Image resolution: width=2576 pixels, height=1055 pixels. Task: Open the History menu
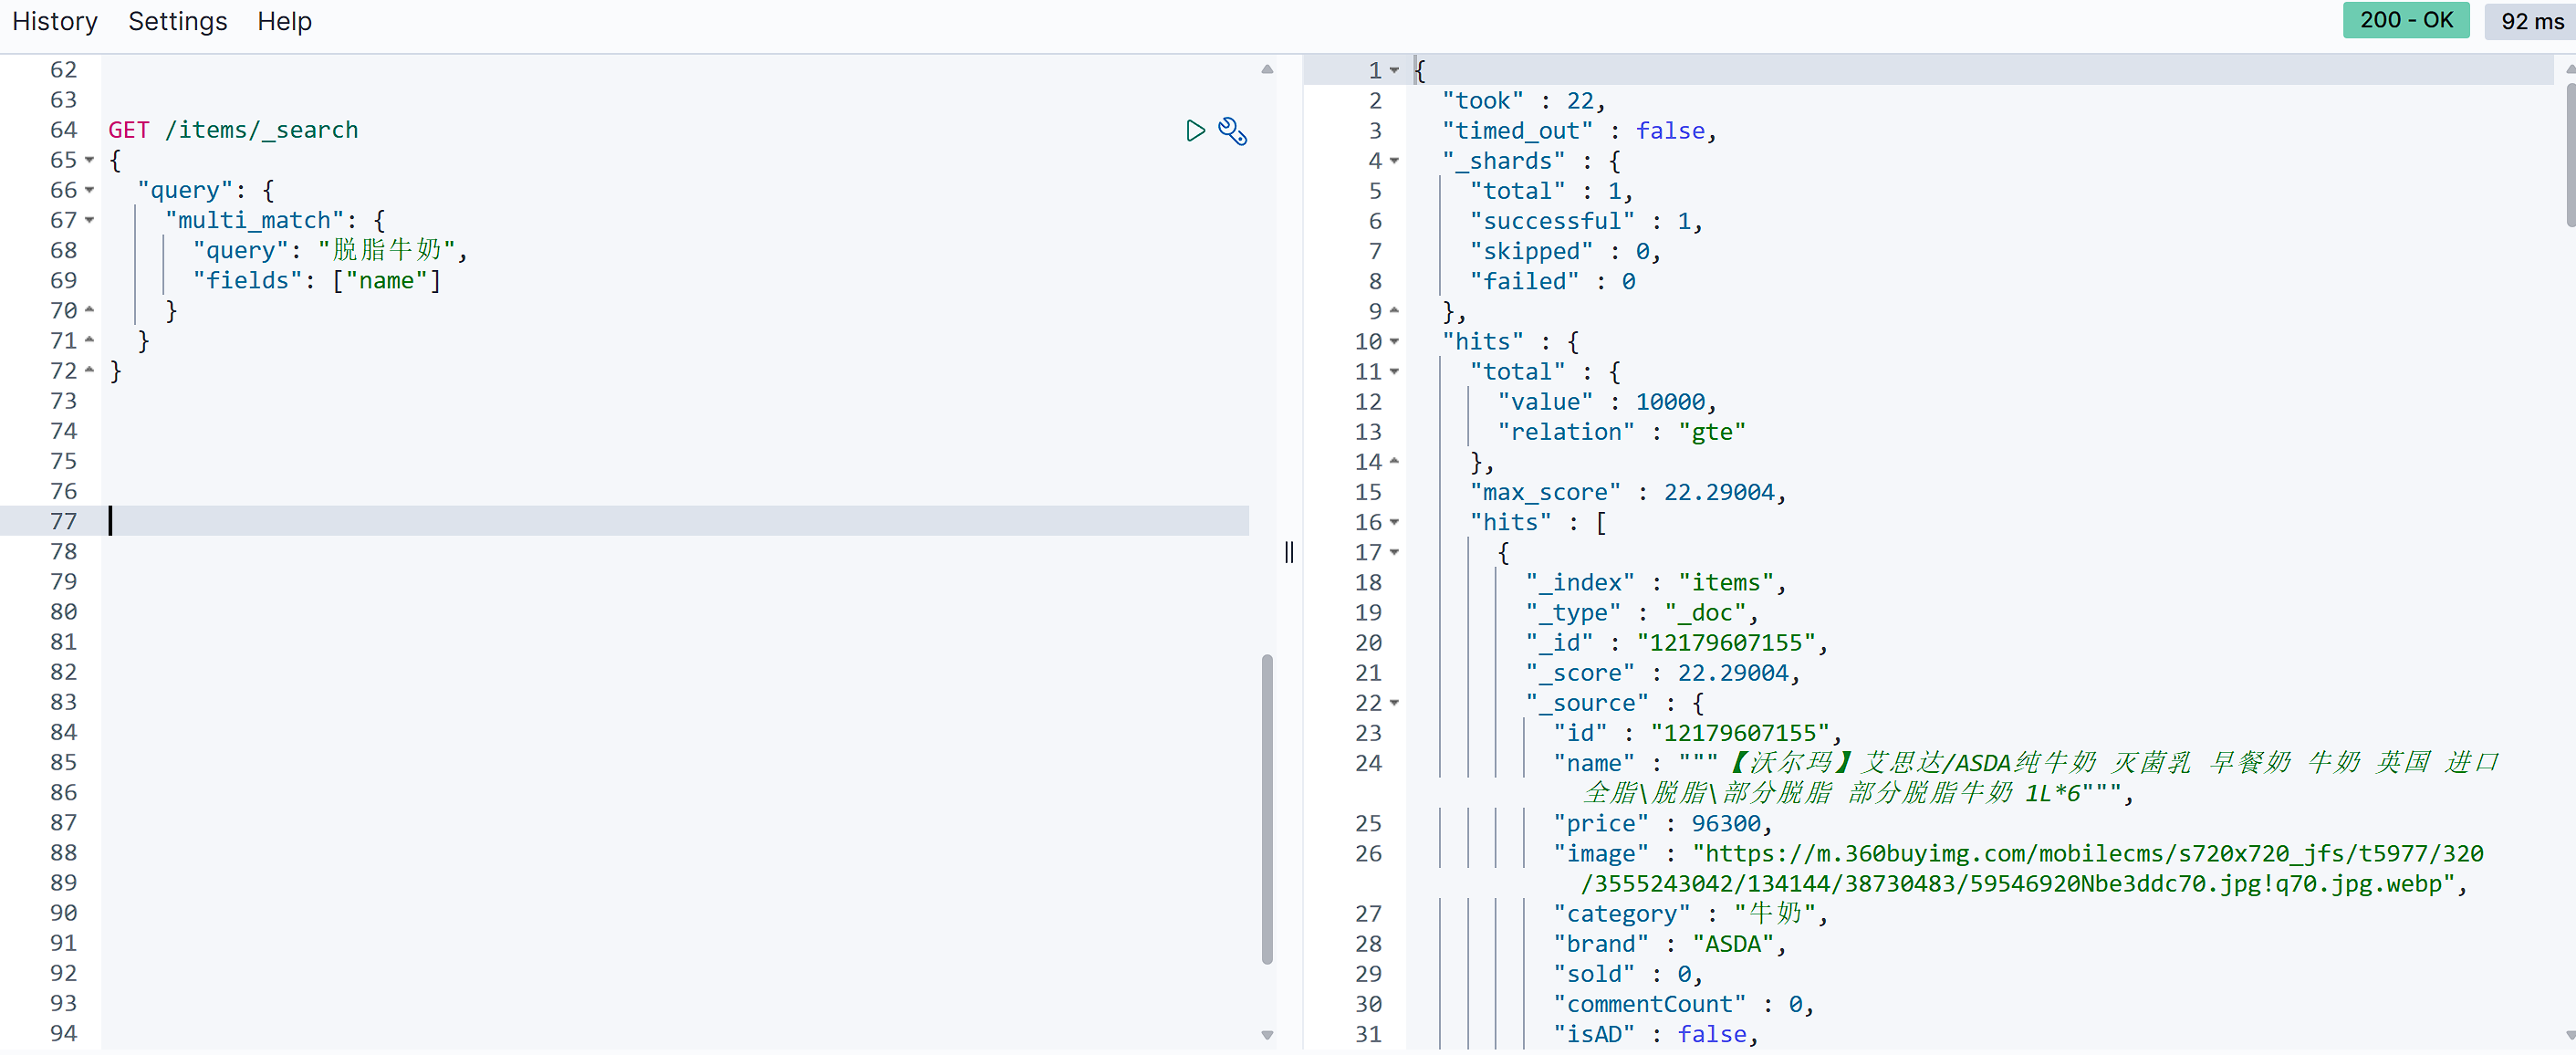coord(55,21)
